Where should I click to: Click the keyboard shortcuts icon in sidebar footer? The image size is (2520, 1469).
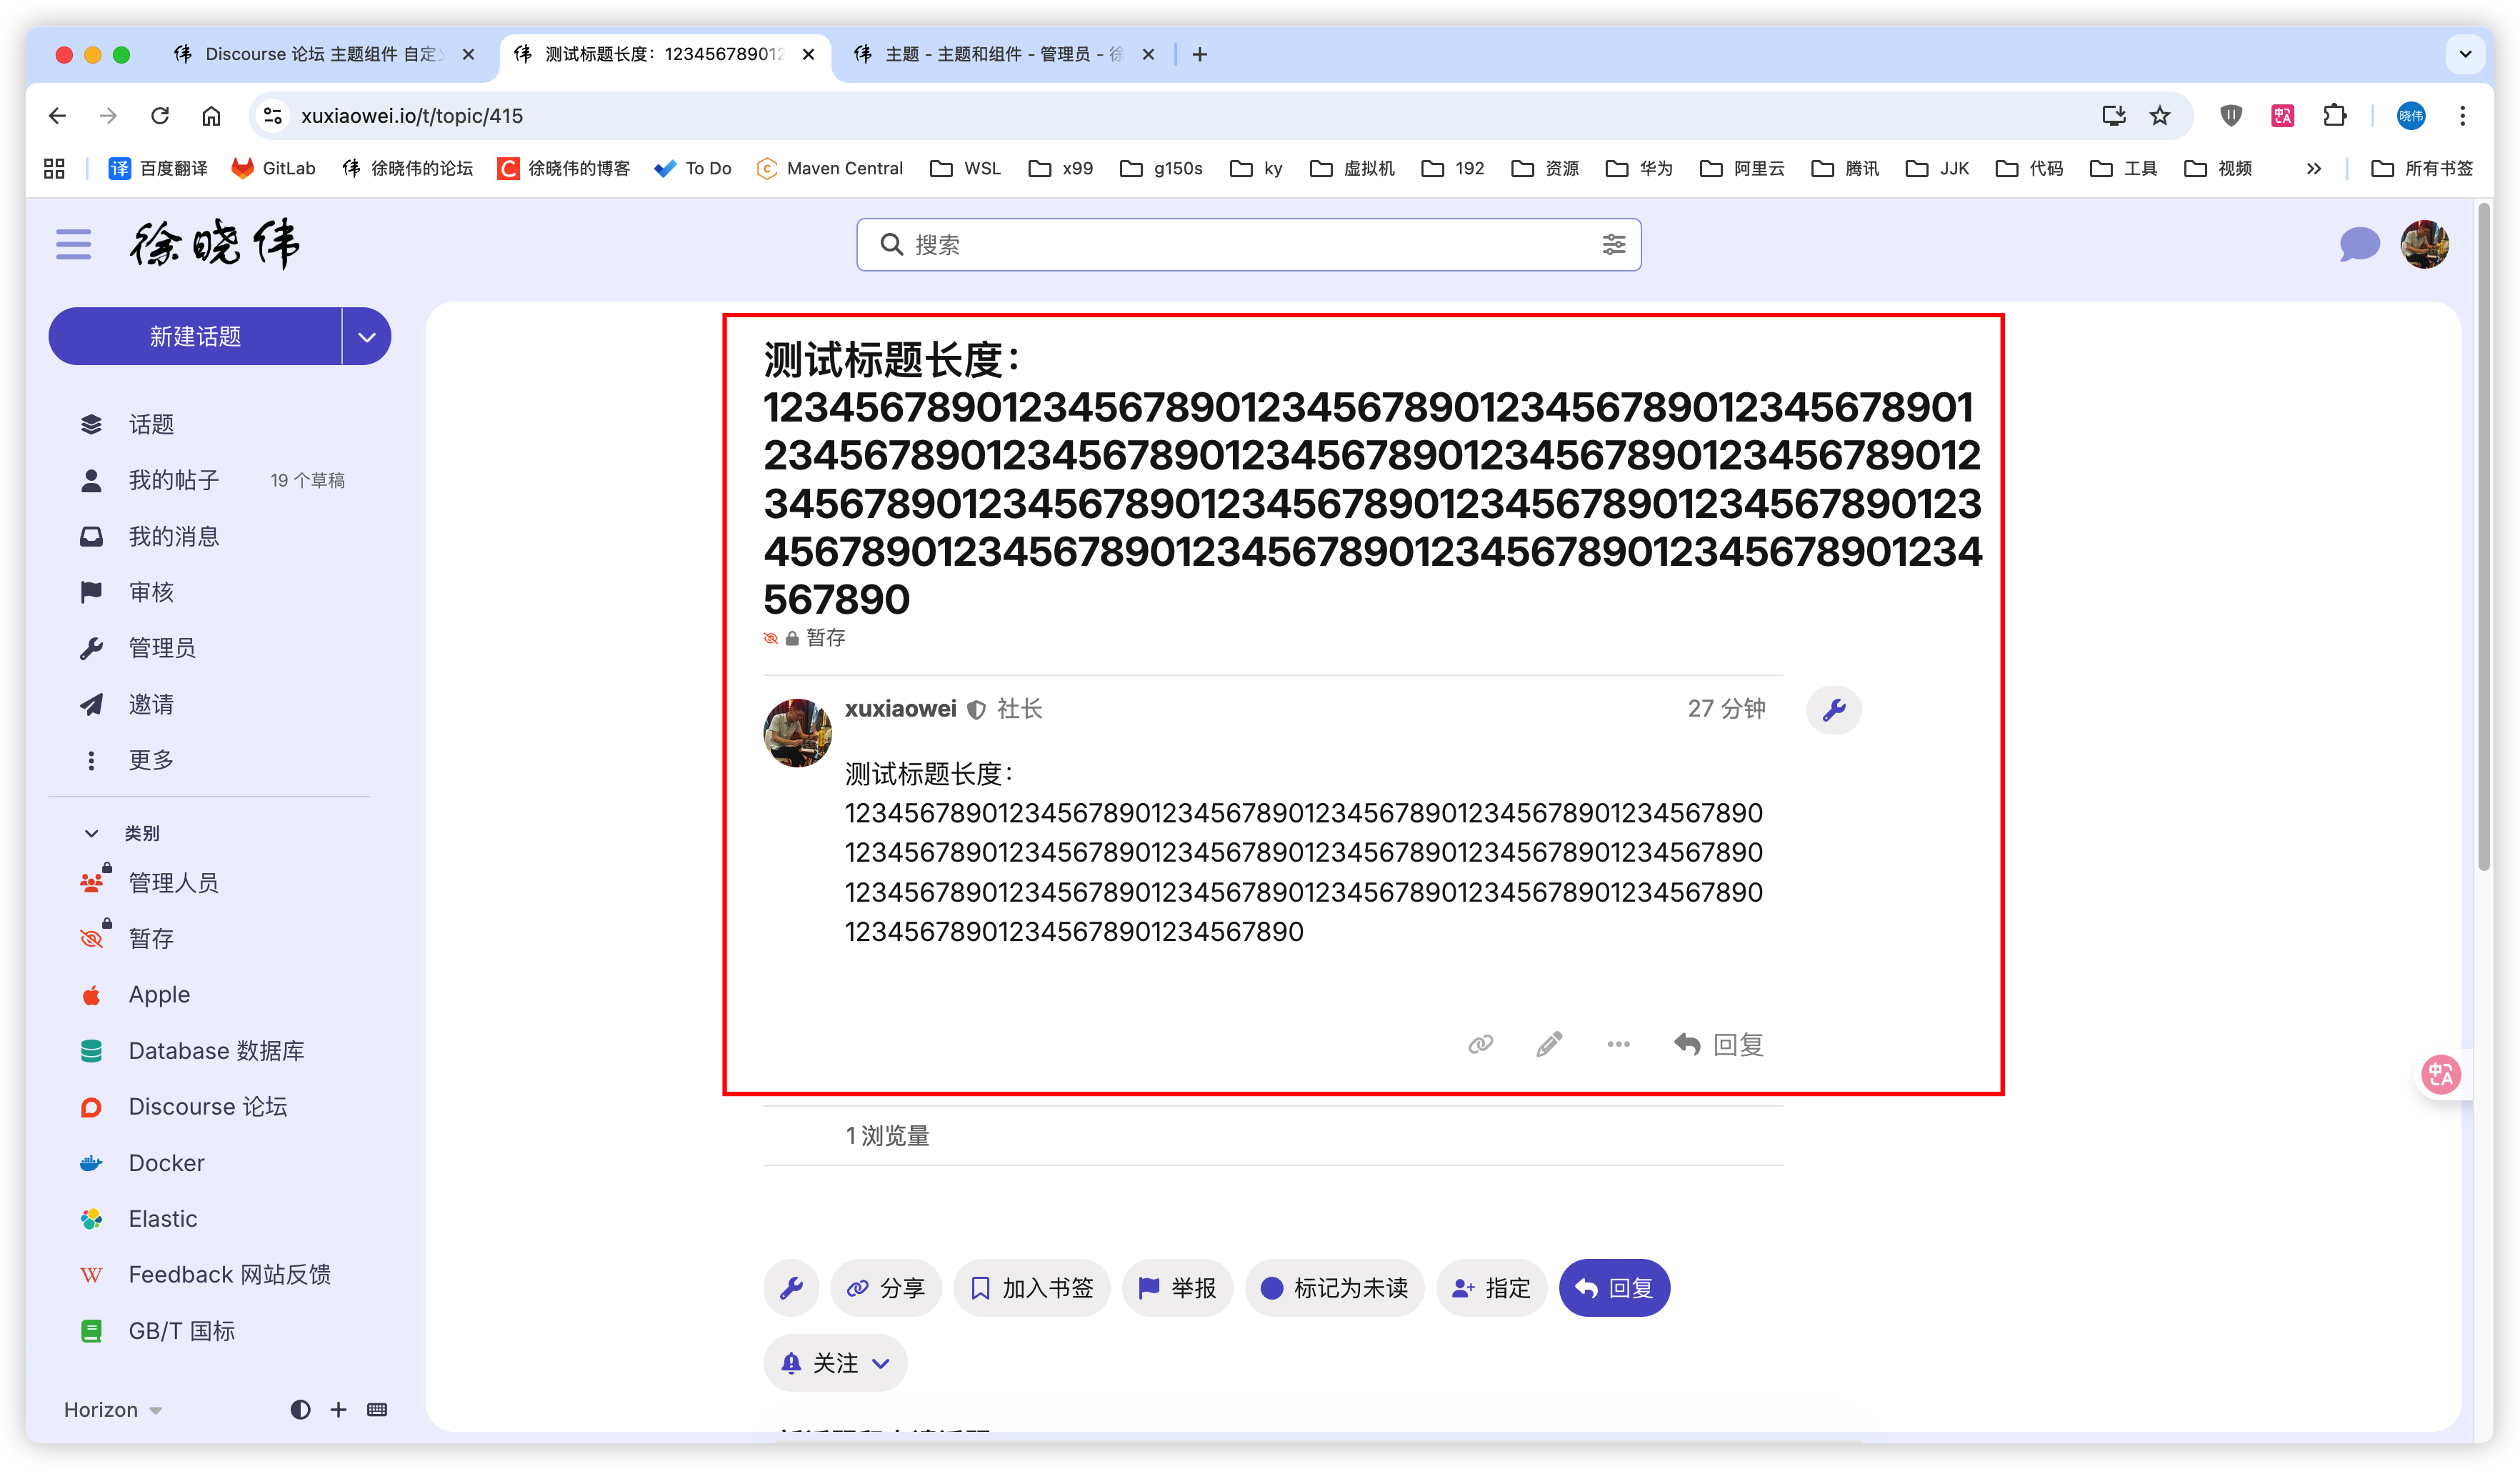pyautogui.click(x=377, y=1409)
